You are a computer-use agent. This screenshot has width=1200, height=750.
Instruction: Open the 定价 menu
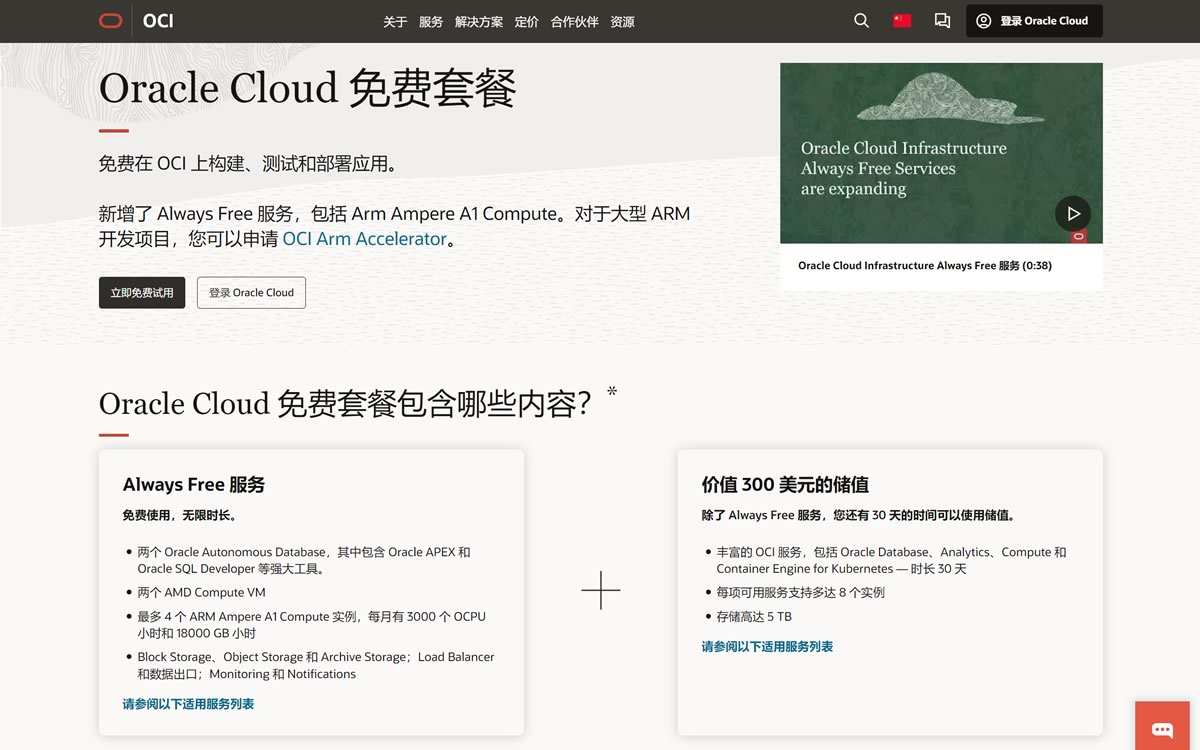pyautogui.click(x=527, y=22)
